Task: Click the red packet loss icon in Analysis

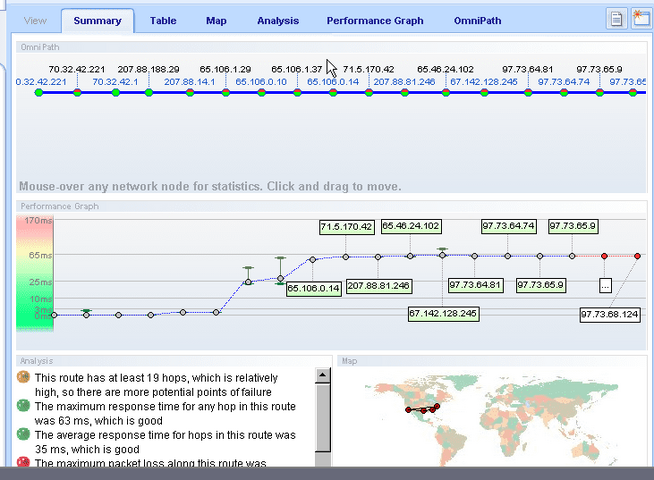Action: tap(23, 462)
